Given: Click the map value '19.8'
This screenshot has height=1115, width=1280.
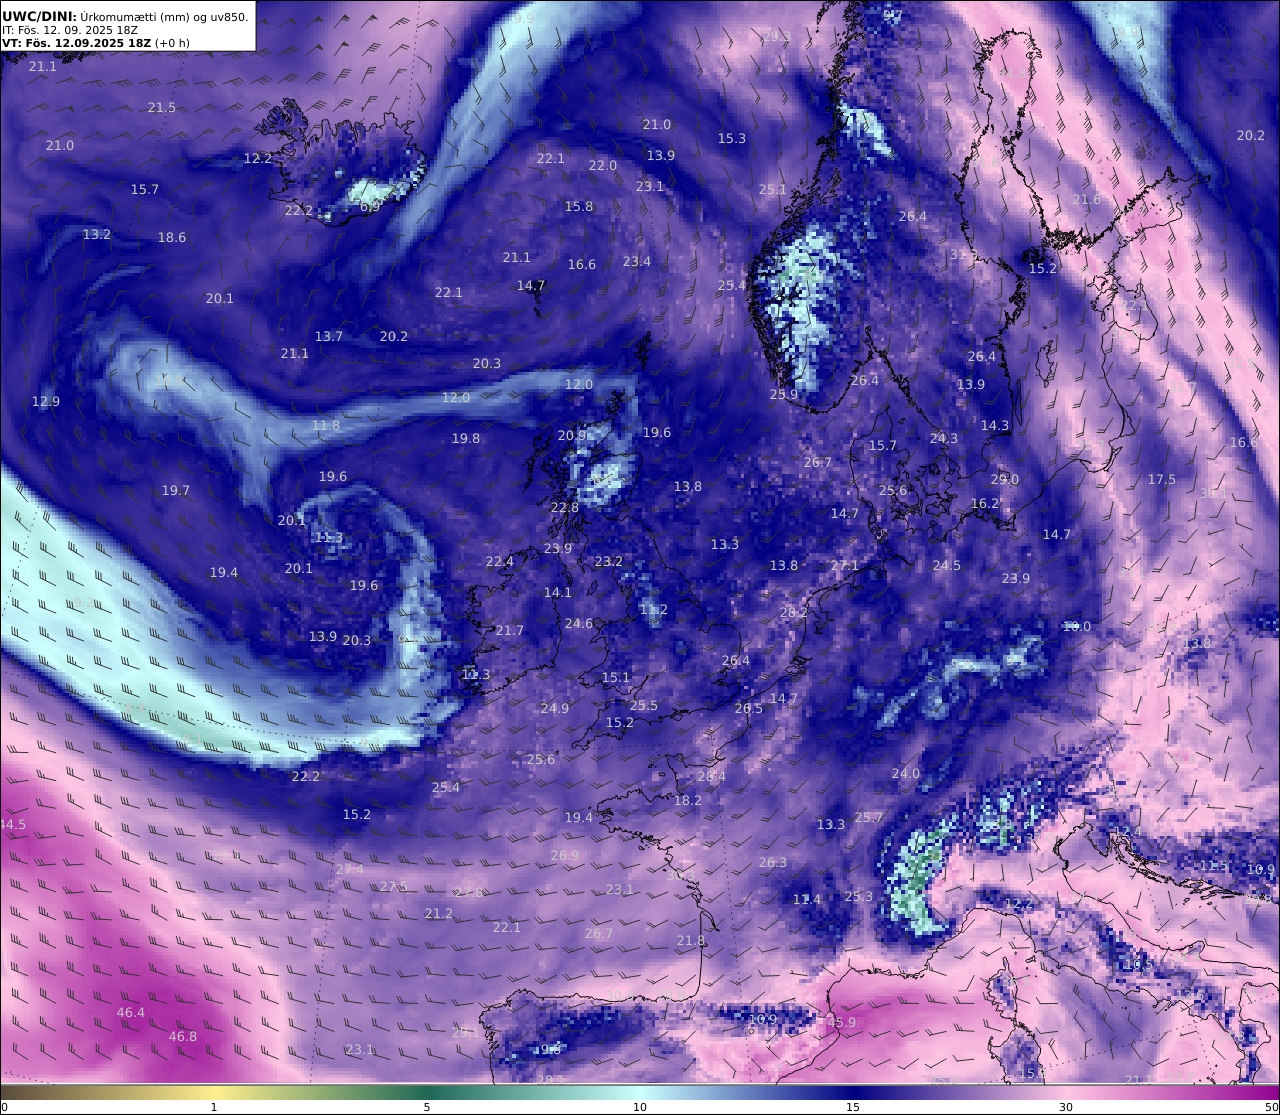Looking at the screenshot, I should 466,438.
